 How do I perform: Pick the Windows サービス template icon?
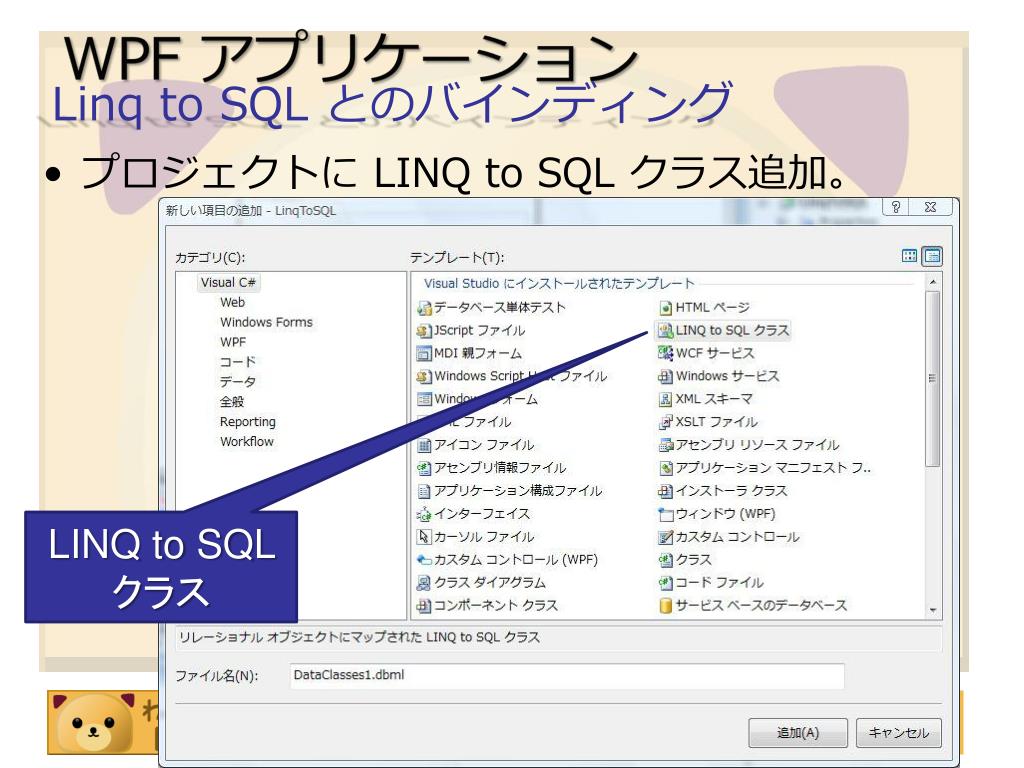click(665, 376)
